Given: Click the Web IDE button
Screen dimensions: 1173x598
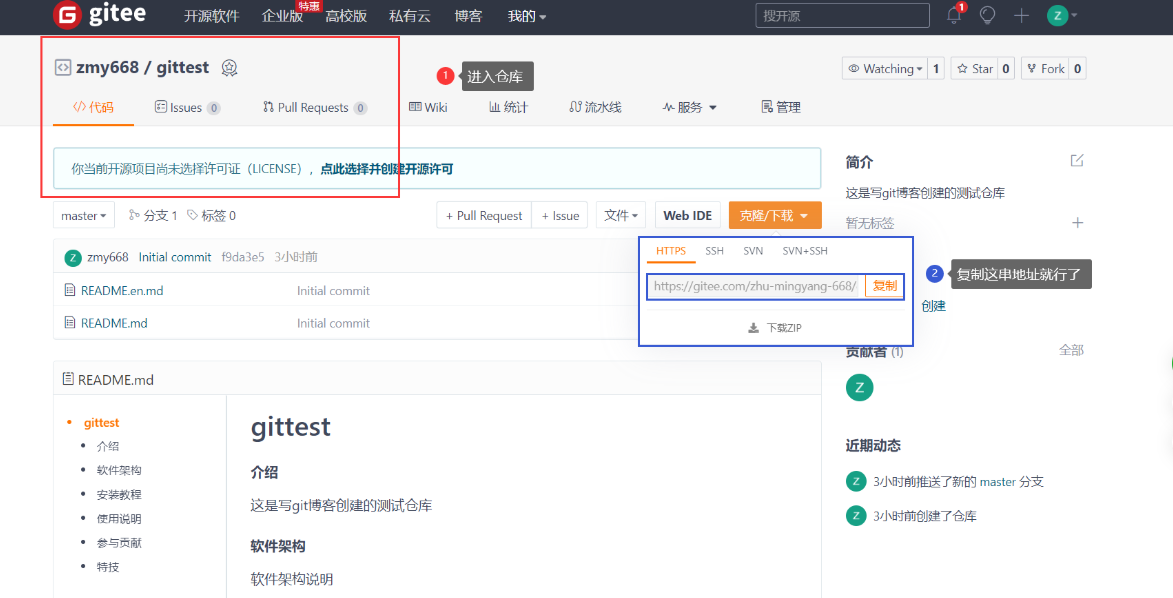Looking at the screenshot, I should [x=687, y=216].
